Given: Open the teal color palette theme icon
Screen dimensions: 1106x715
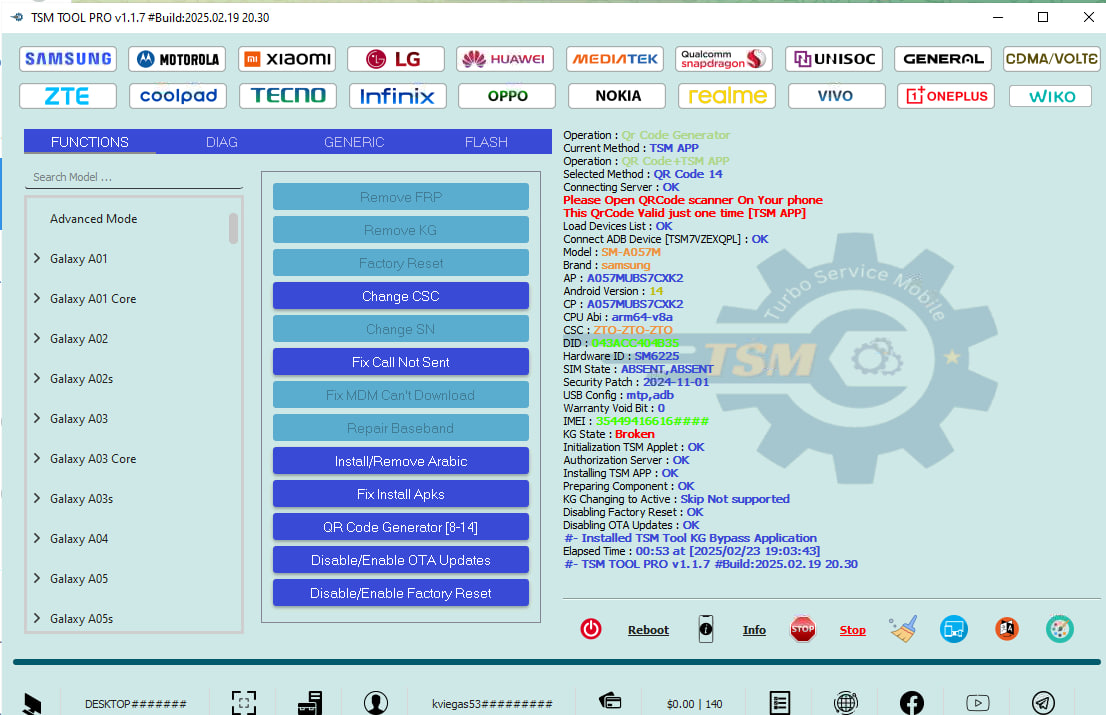Looking at the screenshot, I should tap(1059, 629).
